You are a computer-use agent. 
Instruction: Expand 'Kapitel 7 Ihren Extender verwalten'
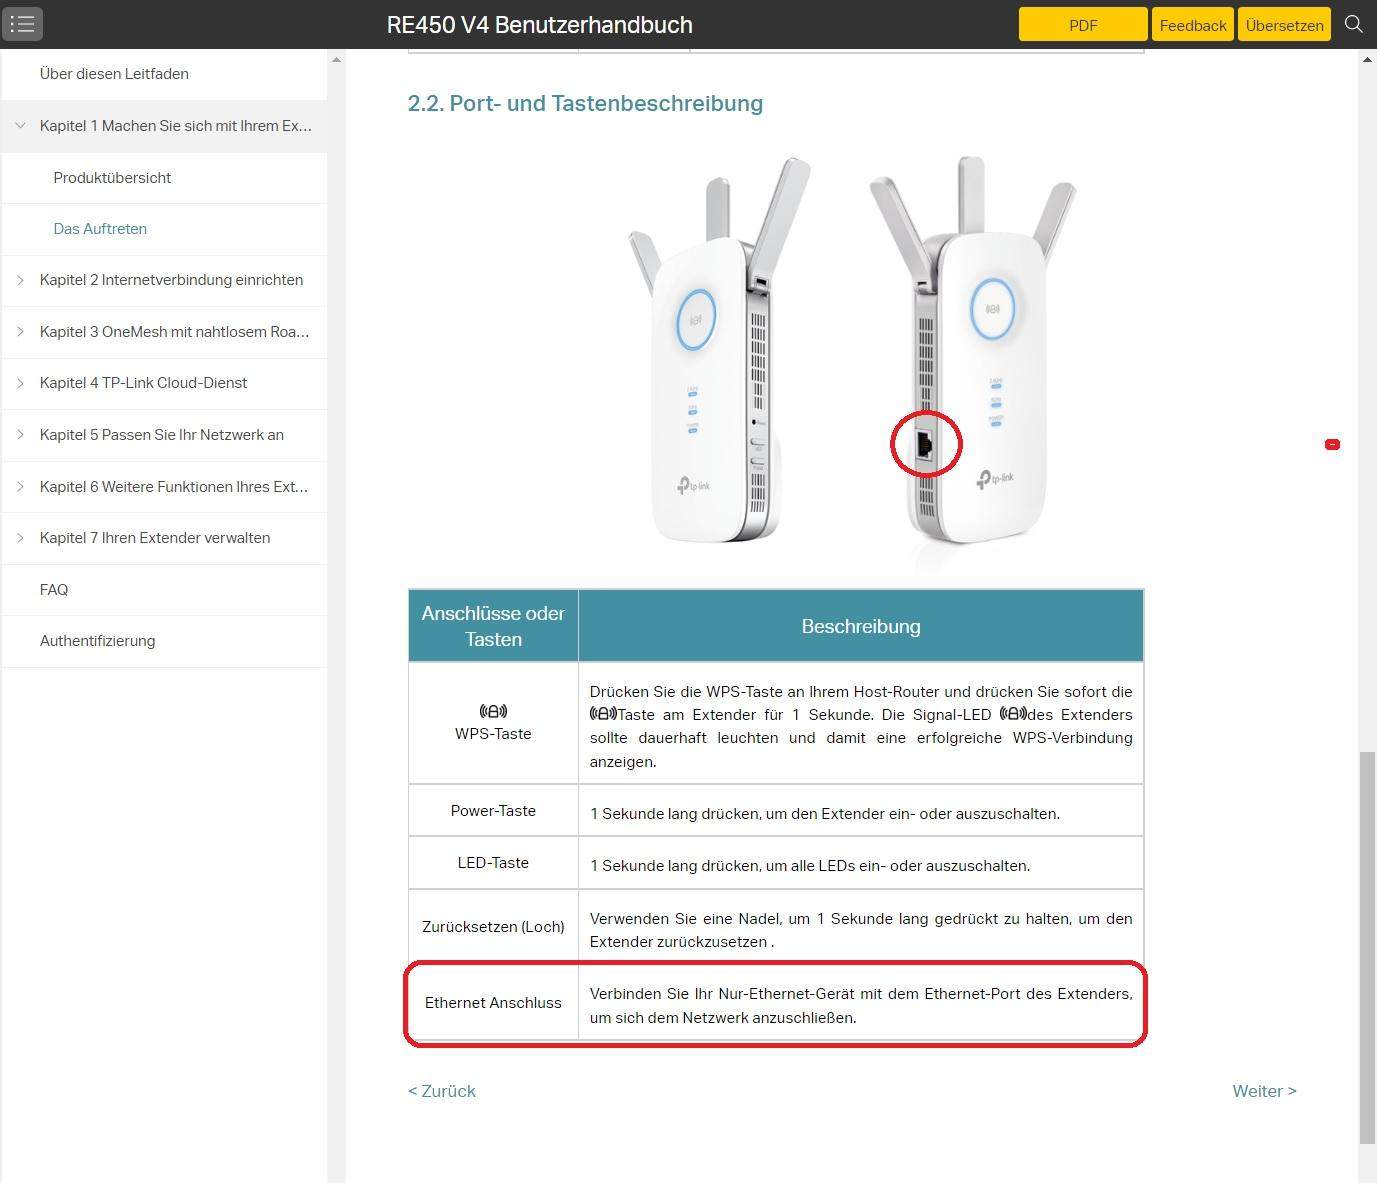[20, 538]
